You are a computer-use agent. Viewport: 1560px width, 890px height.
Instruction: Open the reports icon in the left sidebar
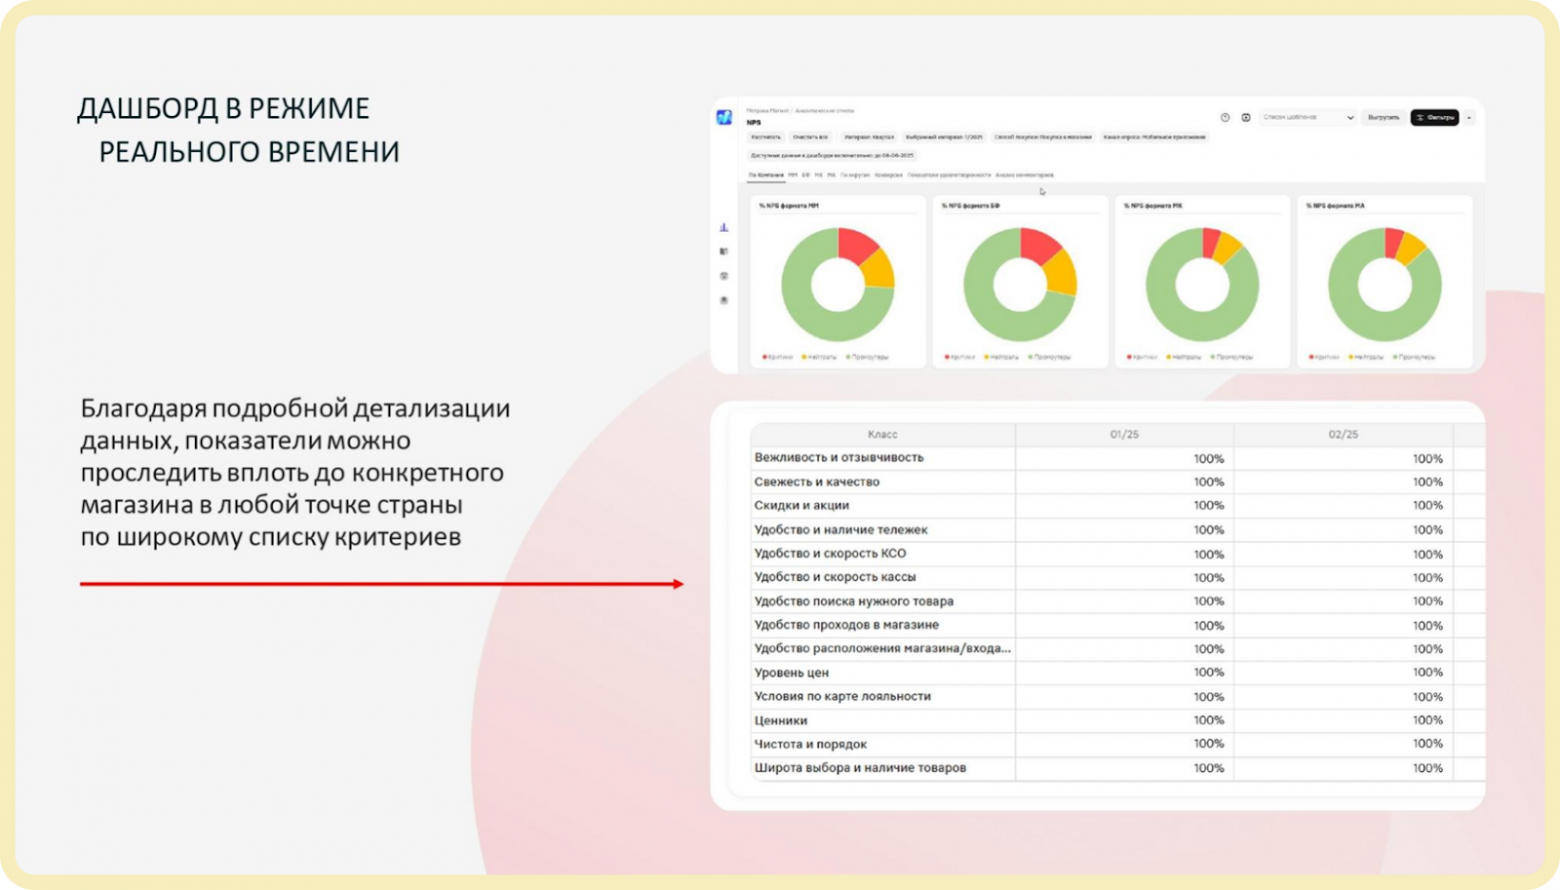tap(724, 252)
